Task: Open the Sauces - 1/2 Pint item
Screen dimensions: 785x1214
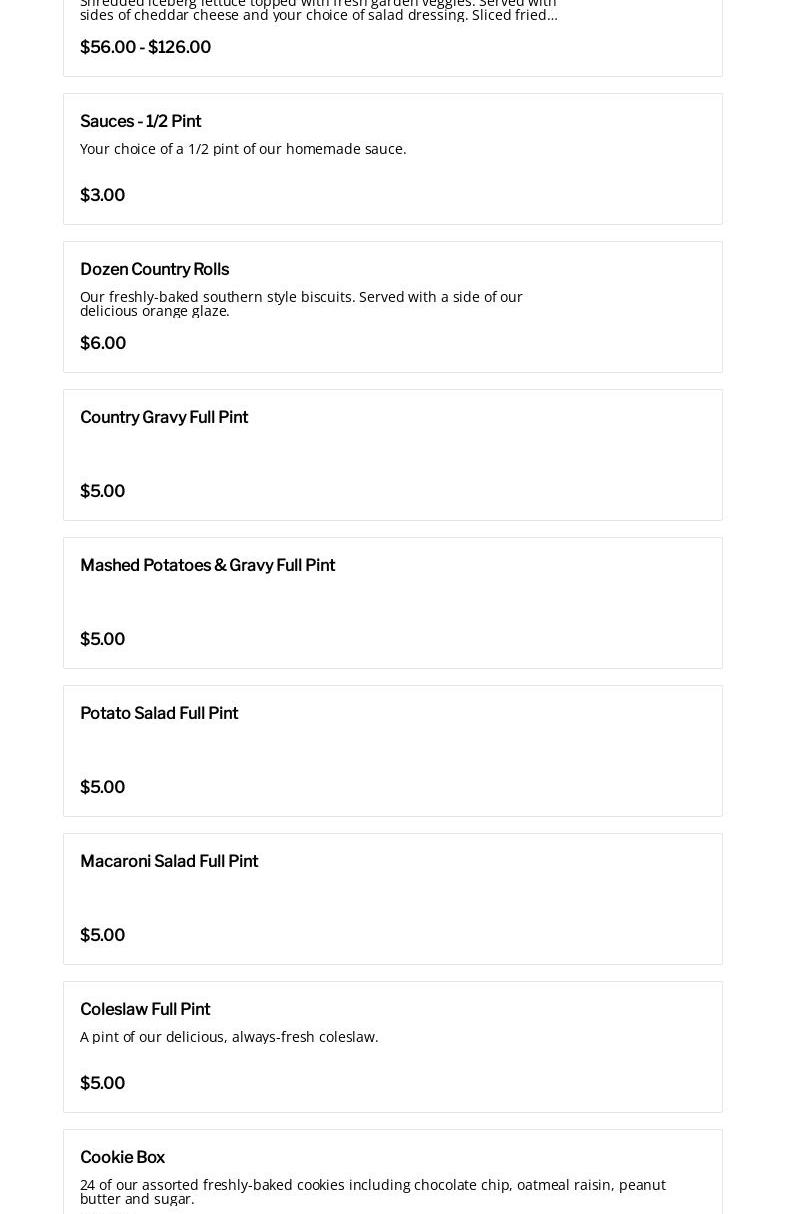Action: tap(140, 121)
